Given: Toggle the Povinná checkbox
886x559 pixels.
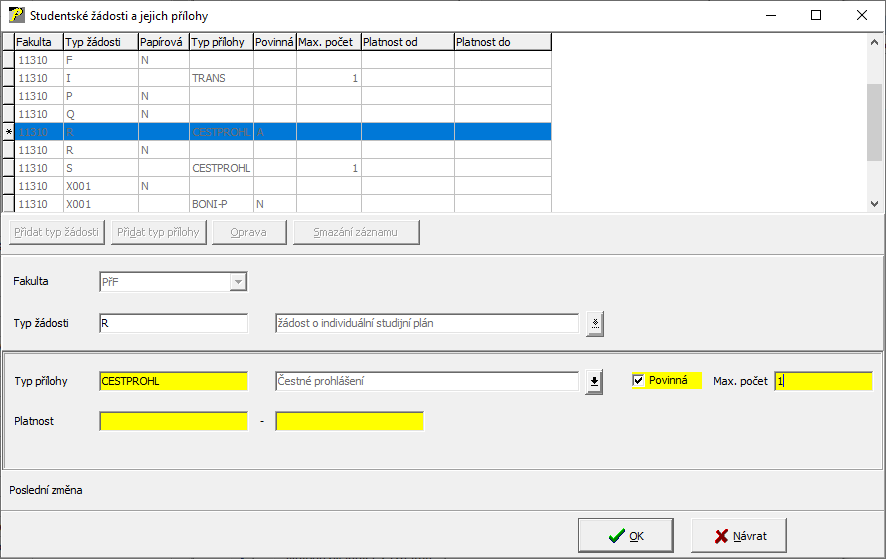Looking at the screenshot, I should coord(639,381).
